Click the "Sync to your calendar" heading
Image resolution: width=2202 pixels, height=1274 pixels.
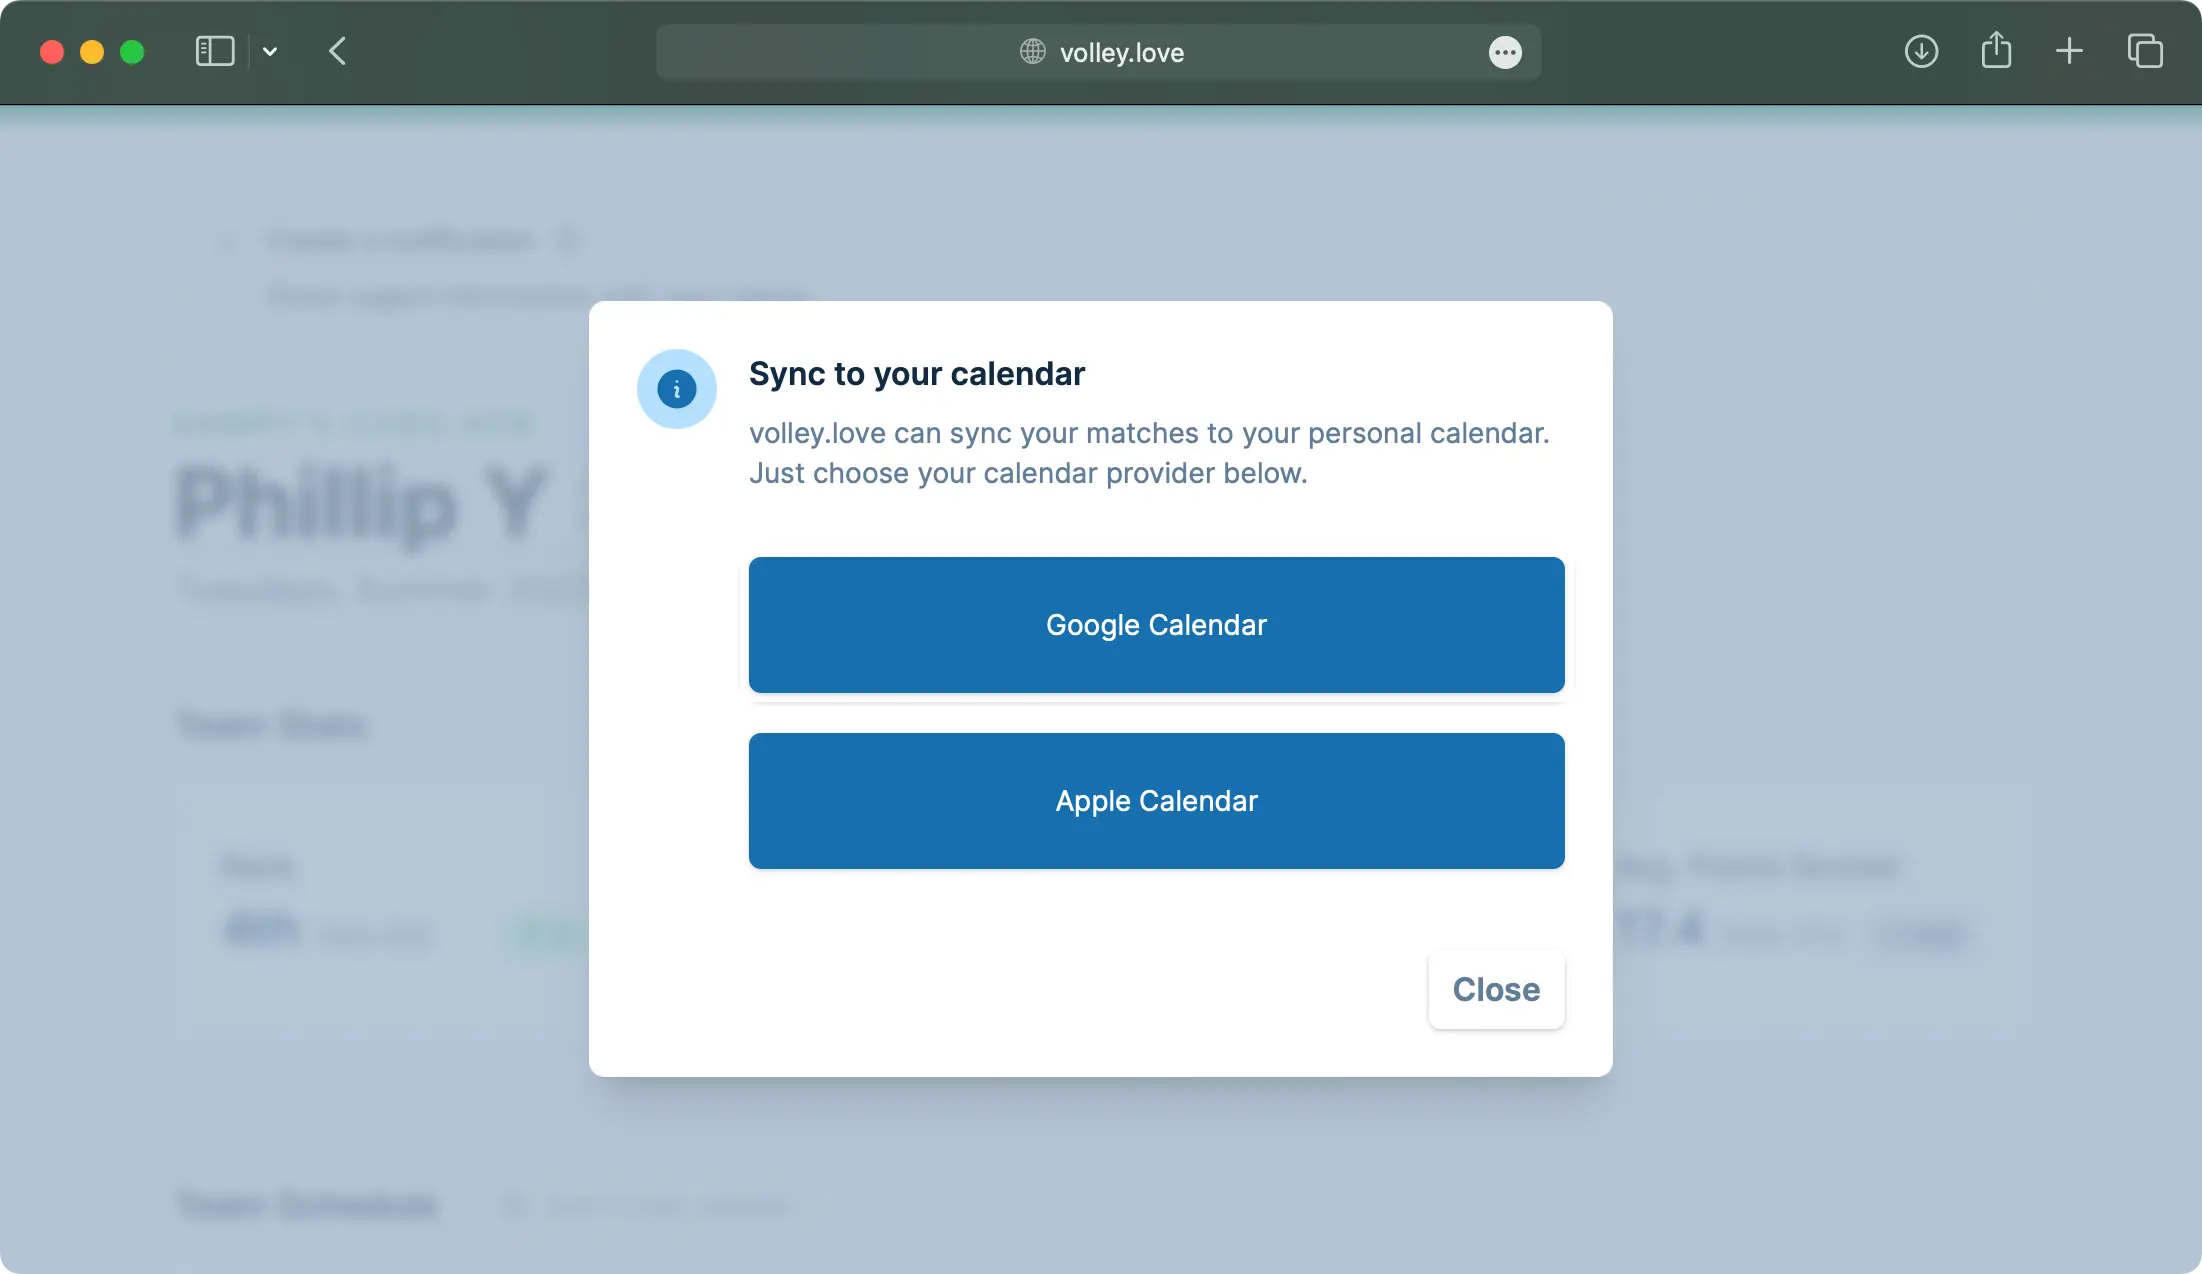[x=916, y=374]
